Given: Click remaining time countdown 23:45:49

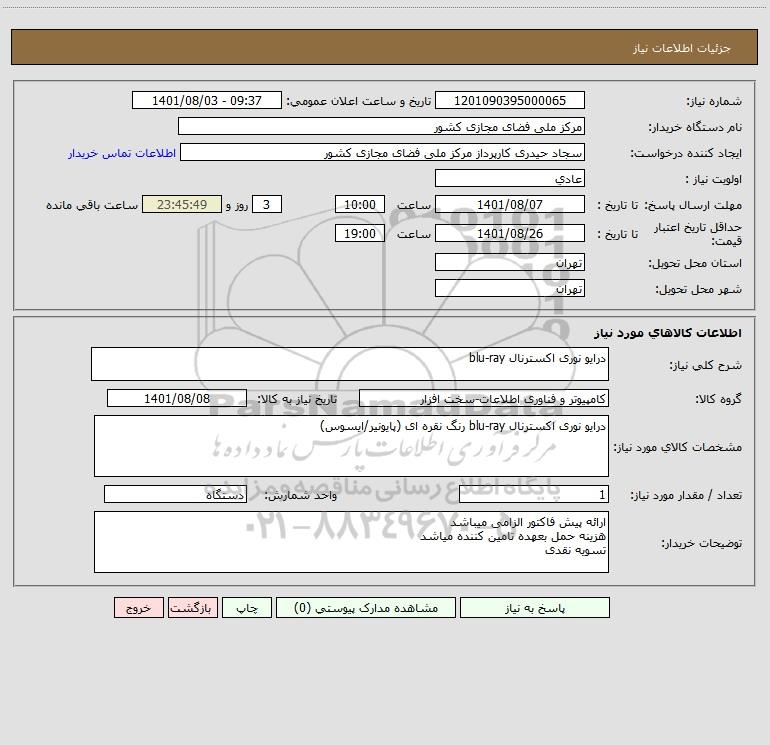Looking at the screenshot, I should pos(182,204).
